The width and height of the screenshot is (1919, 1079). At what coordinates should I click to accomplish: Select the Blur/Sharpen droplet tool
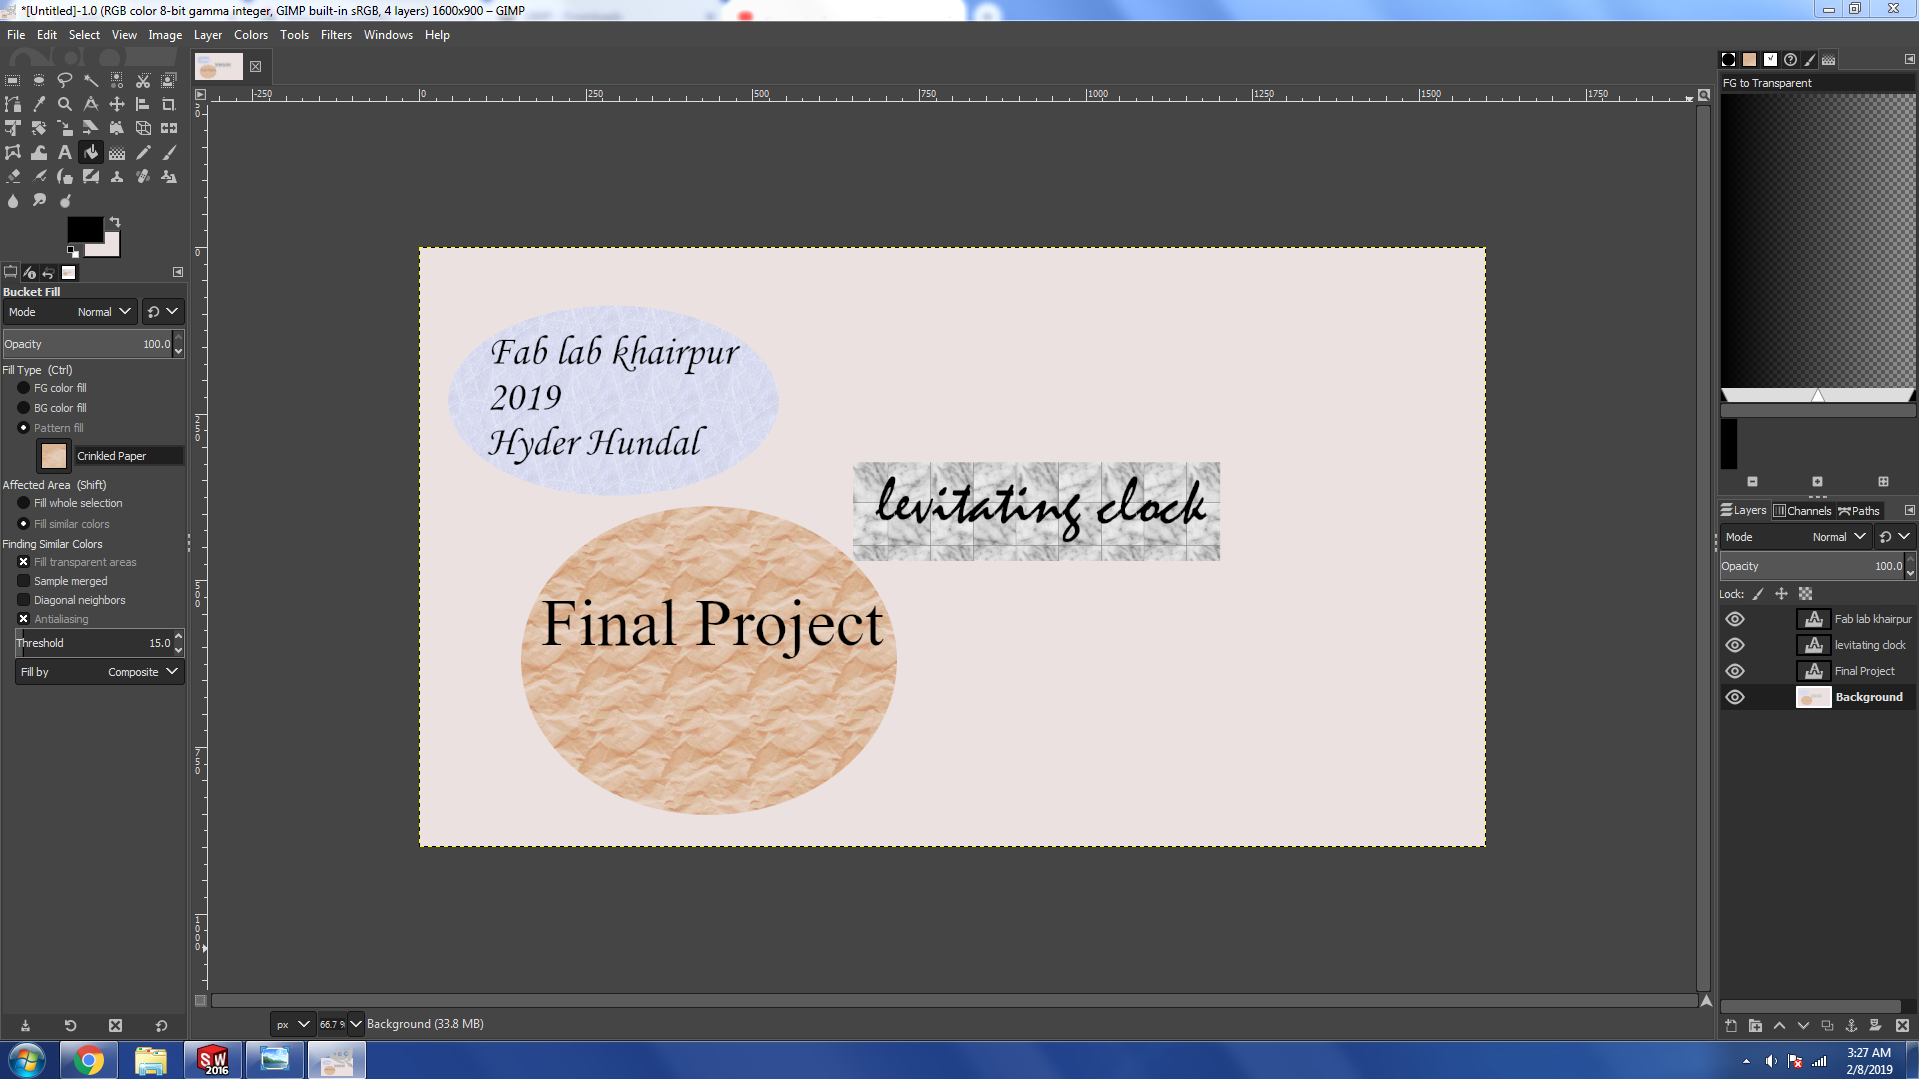click(x=13, y=200)
